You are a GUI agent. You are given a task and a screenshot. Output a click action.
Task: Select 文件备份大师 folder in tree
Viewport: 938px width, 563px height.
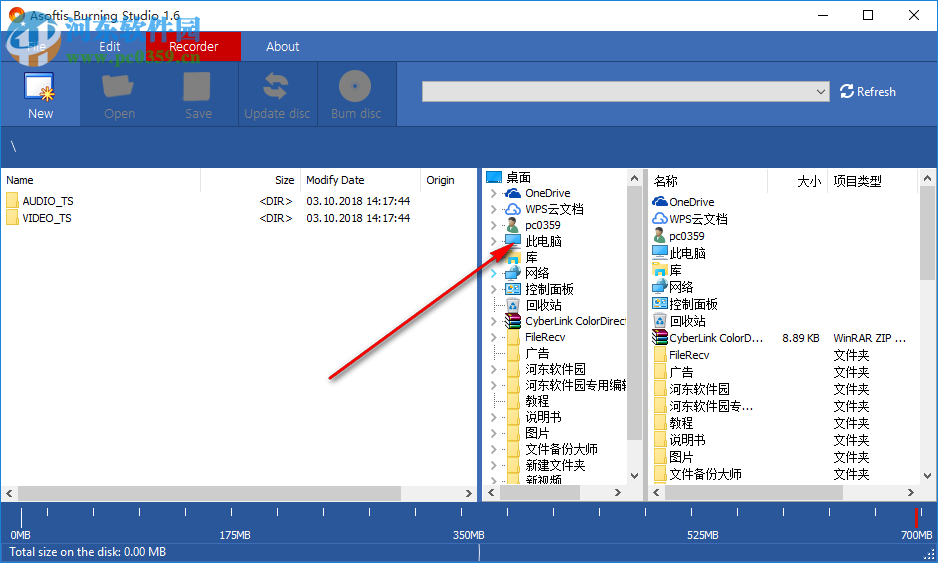coord(561,449)
